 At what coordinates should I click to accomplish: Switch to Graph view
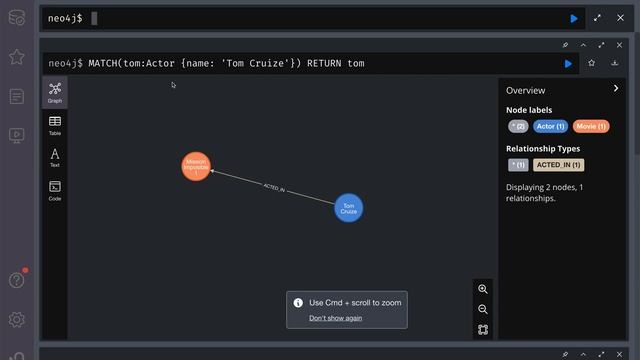pos(55,93)
